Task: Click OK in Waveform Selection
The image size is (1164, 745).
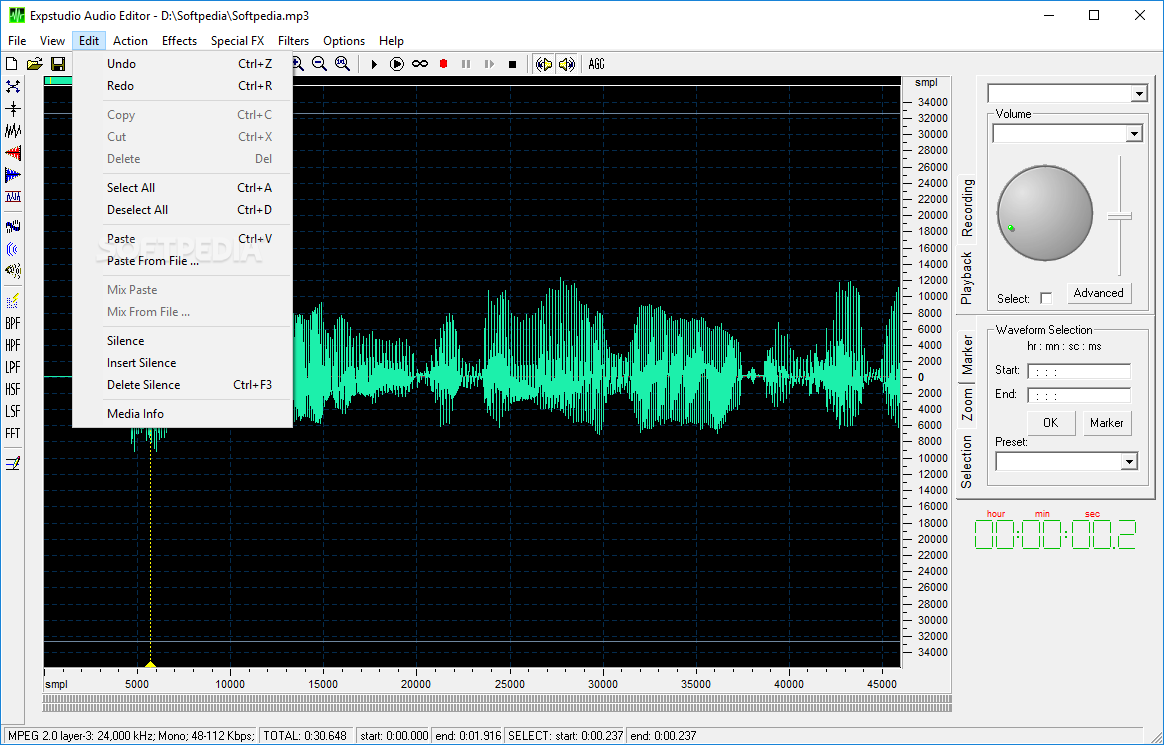Action: coord(1050,423)
